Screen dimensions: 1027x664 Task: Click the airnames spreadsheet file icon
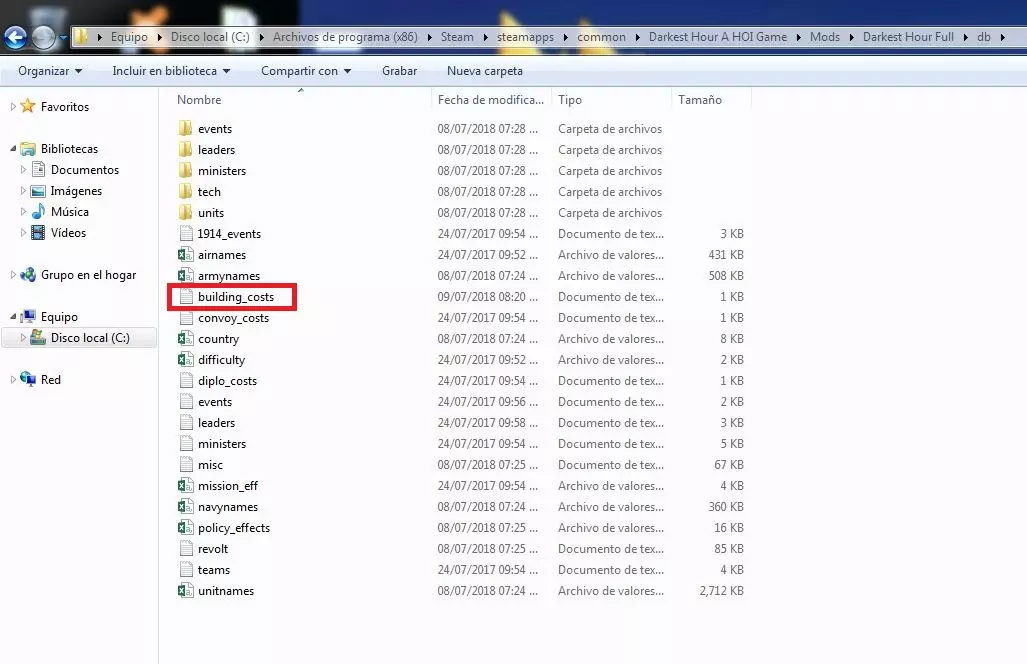[186, 254]
